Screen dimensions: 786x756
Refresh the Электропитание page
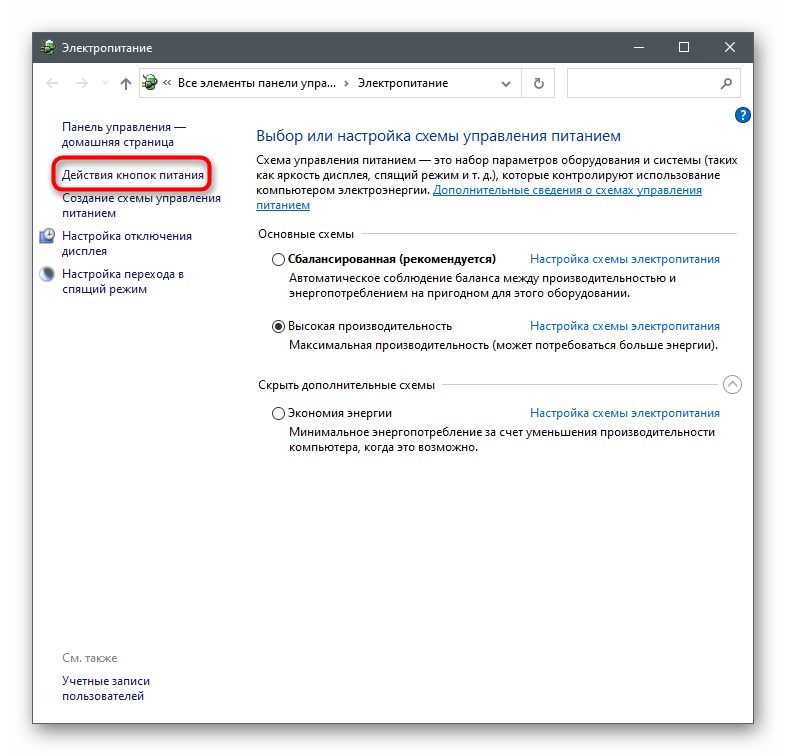(x=538, y=83)
